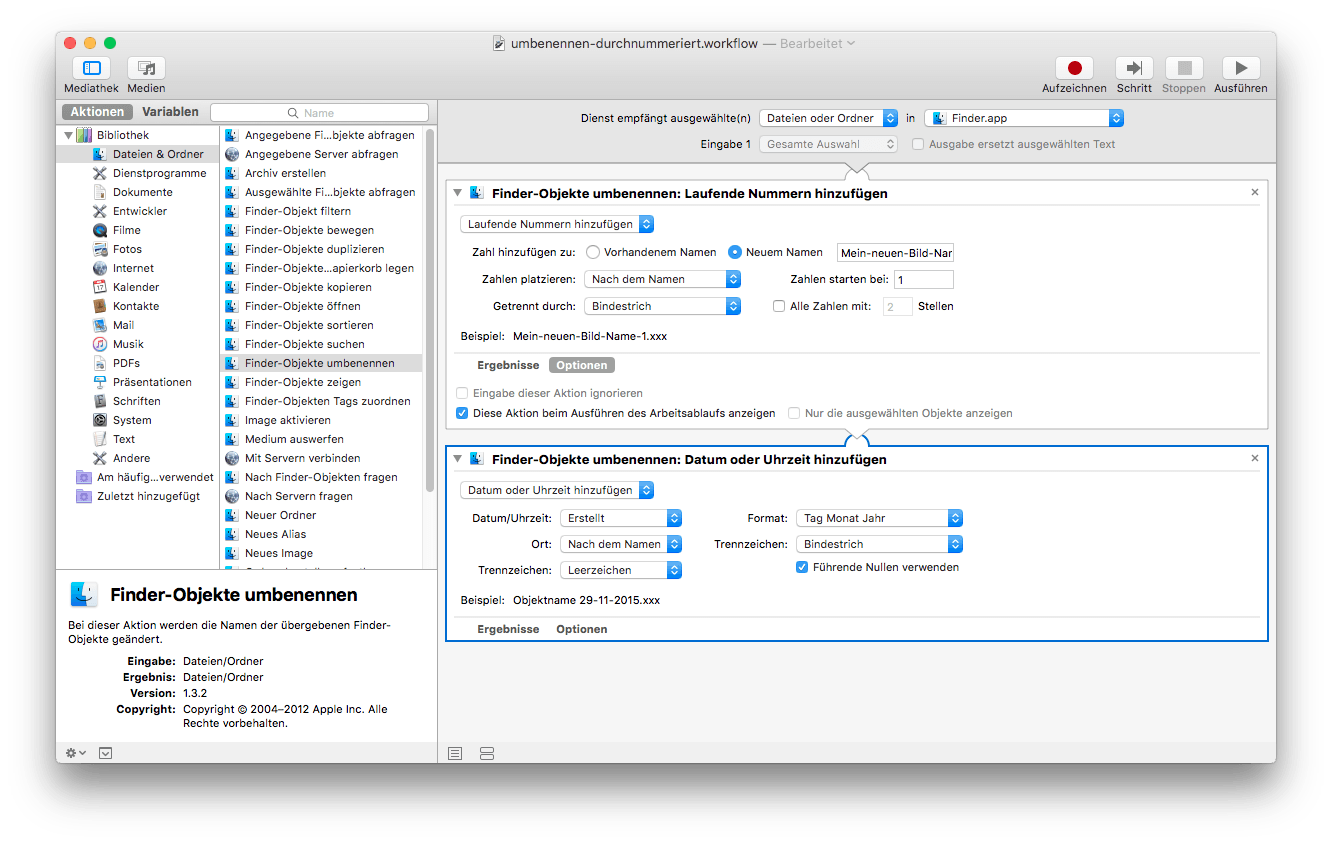
Task: Collapse the Bibliothek tree
Action: click(69, 135)
